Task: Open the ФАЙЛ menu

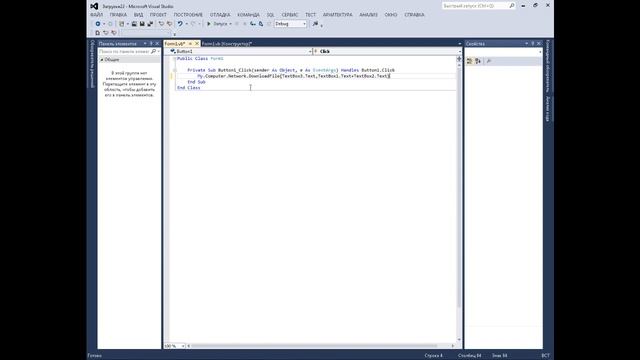Action: (96, 15)
